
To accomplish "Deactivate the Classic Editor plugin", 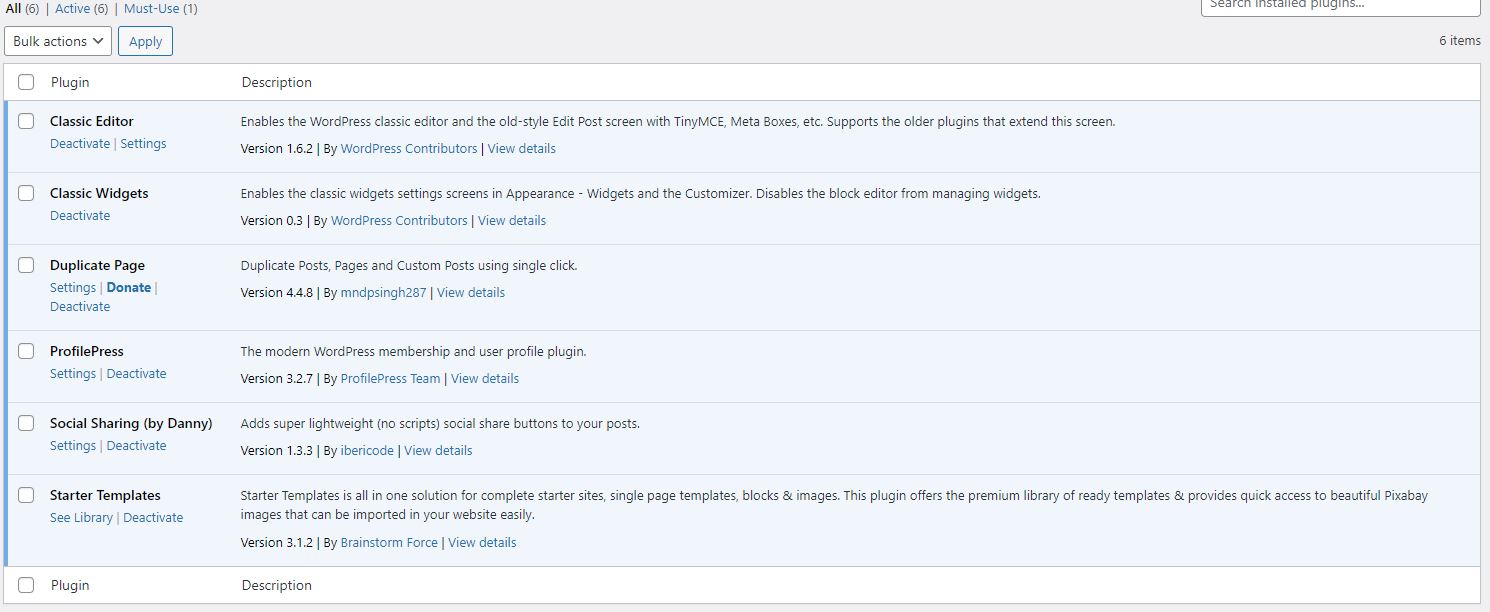I will pos(80,143).
